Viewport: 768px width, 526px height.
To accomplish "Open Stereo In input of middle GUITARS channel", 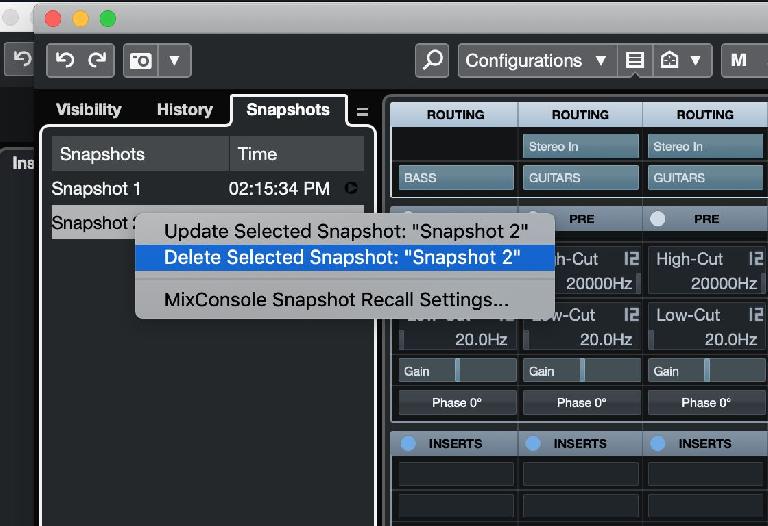I will [x=581, y=146].
